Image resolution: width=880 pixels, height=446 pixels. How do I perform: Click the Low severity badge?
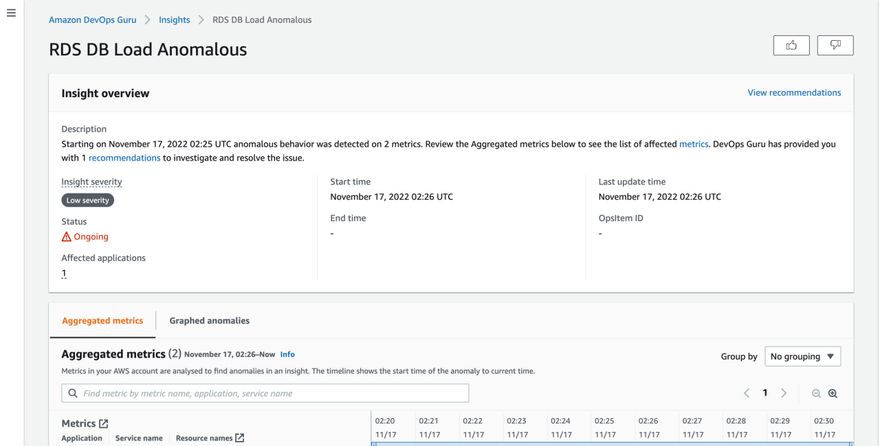coord(88,200)
